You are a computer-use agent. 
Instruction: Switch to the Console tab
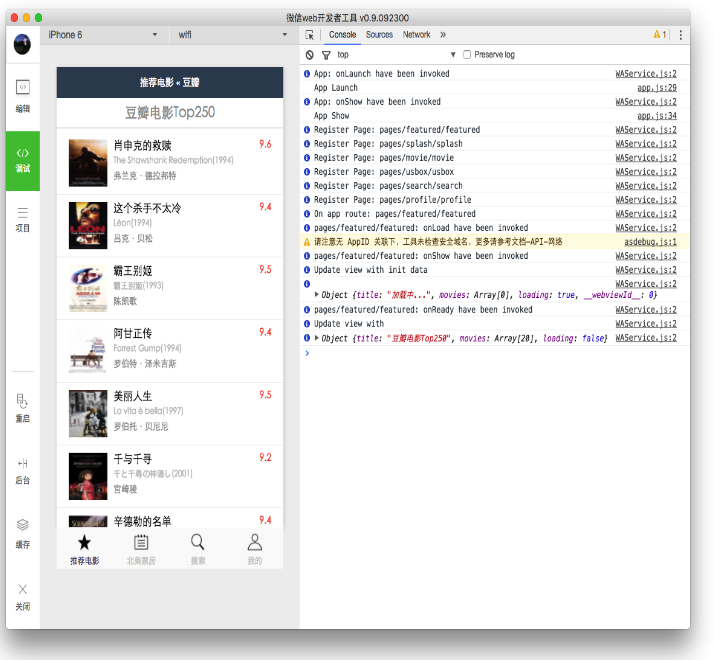click(x=342, y=35)
